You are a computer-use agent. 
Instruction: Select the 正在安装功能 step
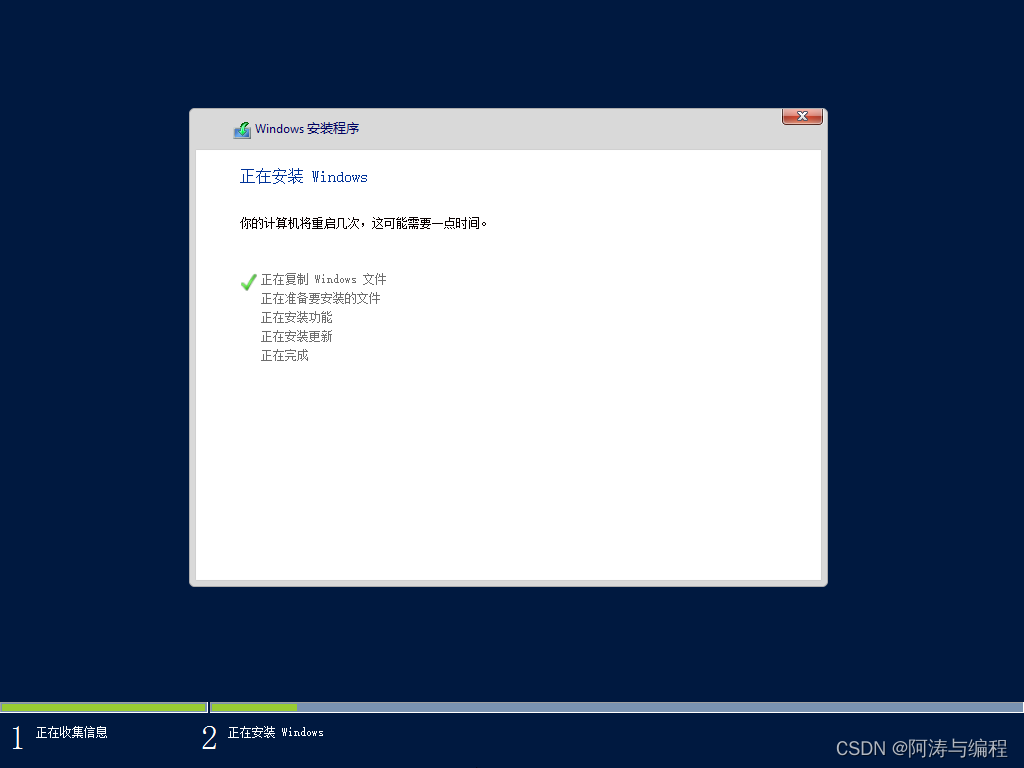coord(296,317)
